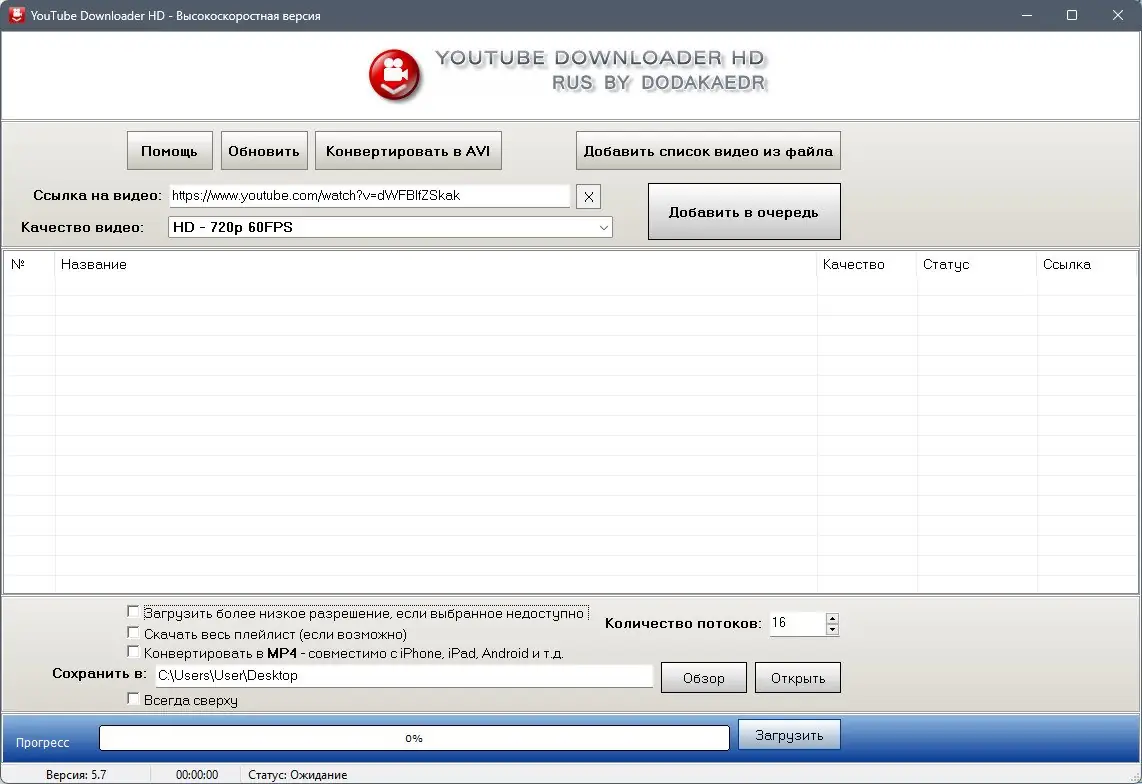
Task: Close the YouTube Downloader HD window
Action: coord(1118,15)
